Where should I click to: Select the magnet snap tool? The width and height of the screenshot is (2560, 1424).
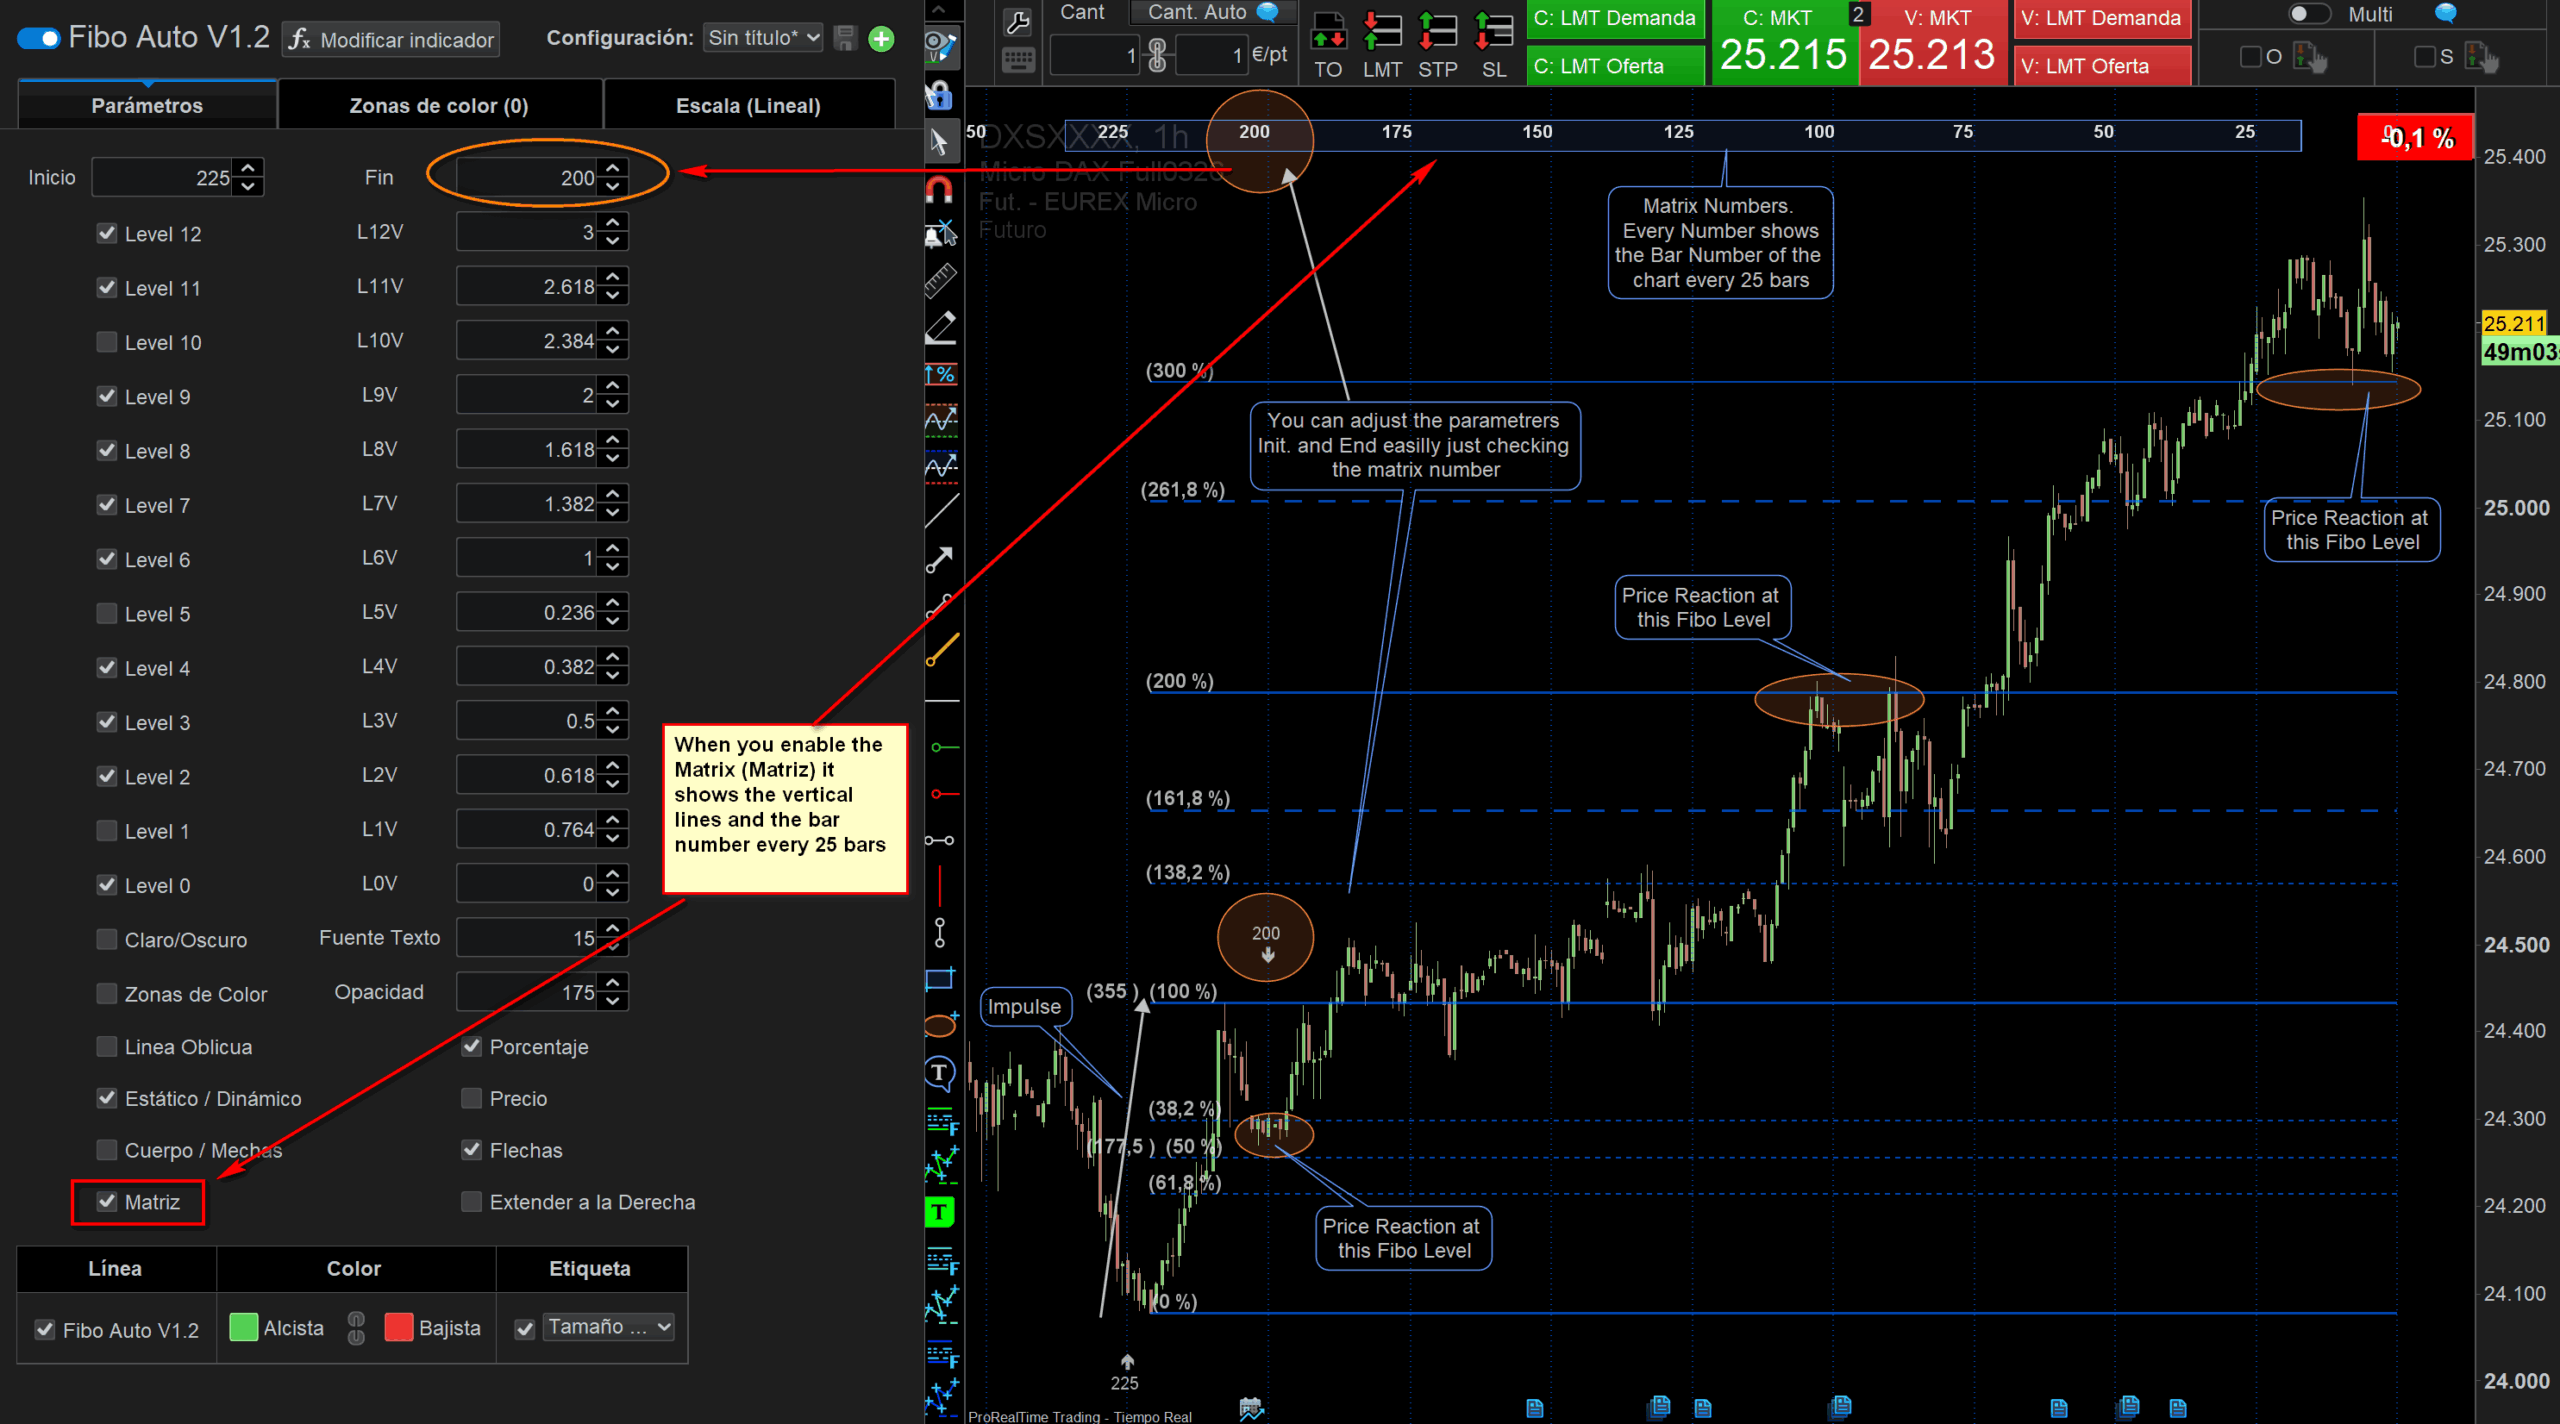pos(939,189)
